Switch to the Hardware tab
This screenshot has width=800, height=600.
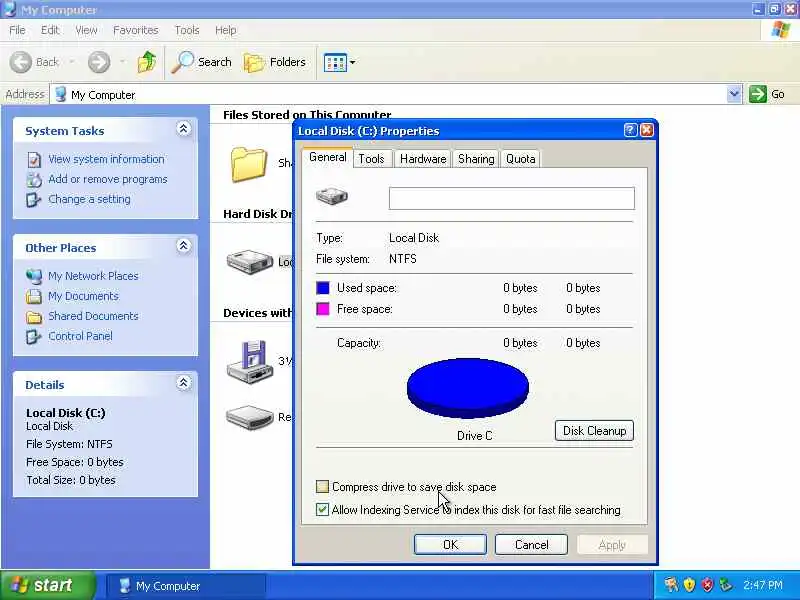tap(423, 159)
